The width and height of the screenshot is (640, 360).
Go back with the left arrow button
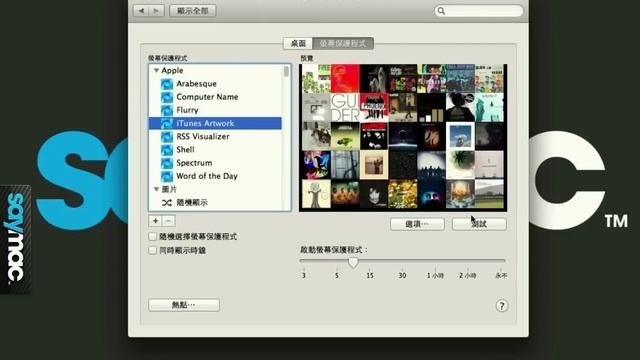tap(141, 11)
